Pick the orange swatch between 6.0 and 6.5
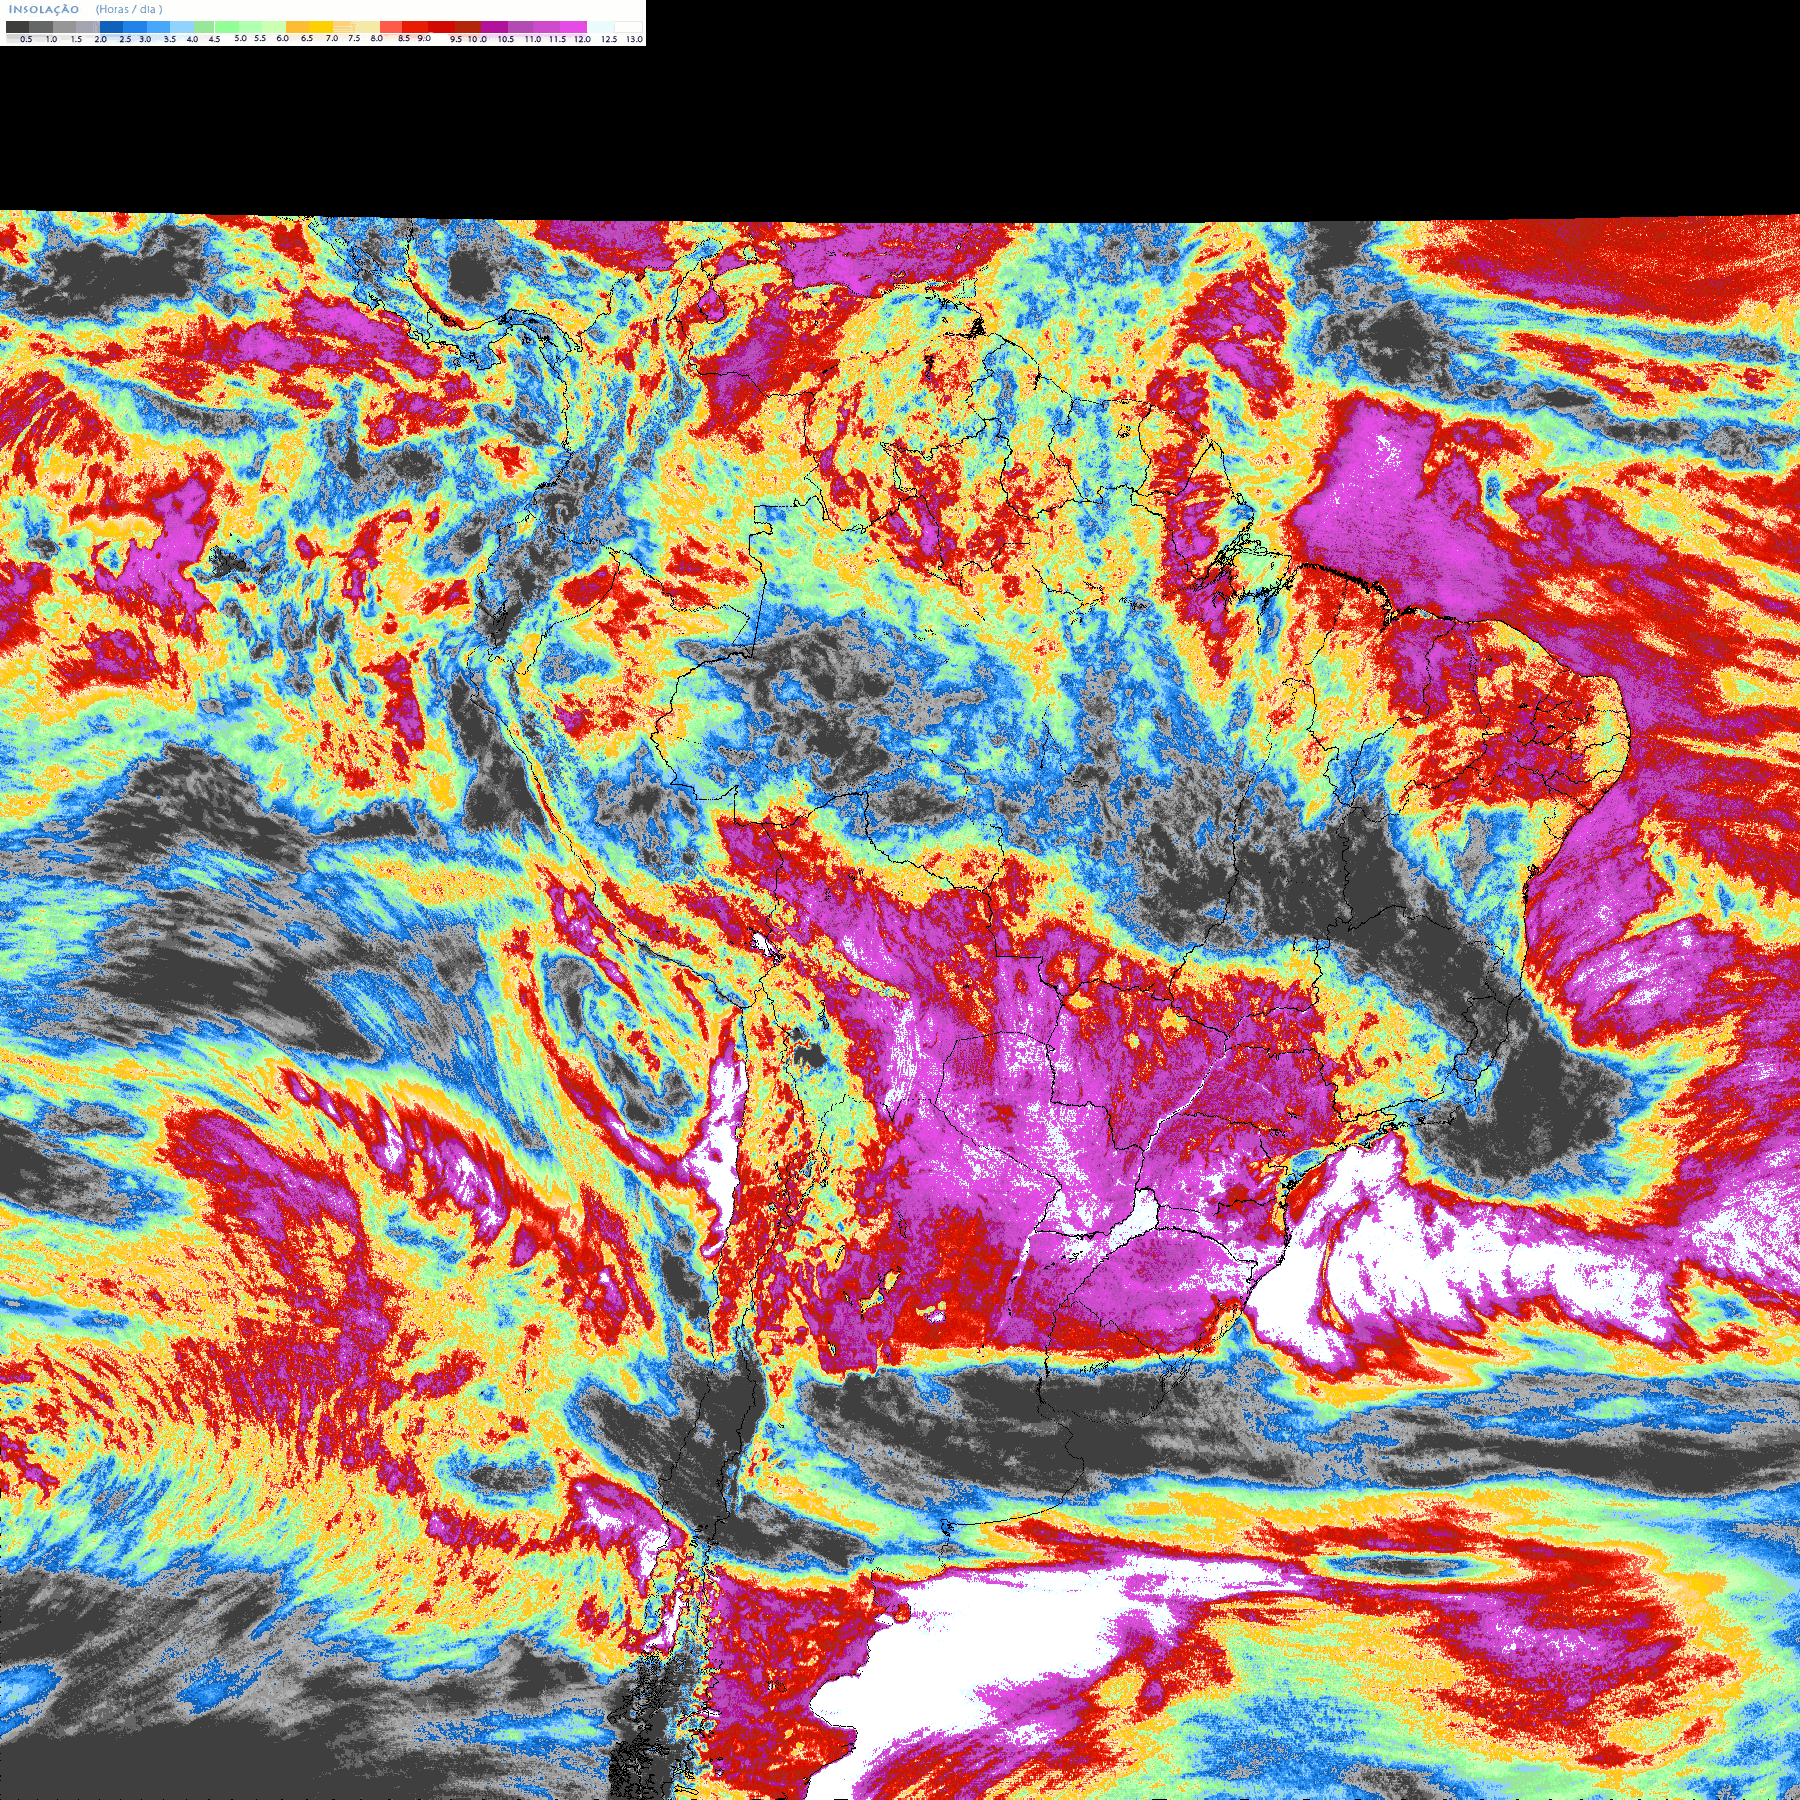This screenshot has height=1800, width=1800. (x=297, y=27)
